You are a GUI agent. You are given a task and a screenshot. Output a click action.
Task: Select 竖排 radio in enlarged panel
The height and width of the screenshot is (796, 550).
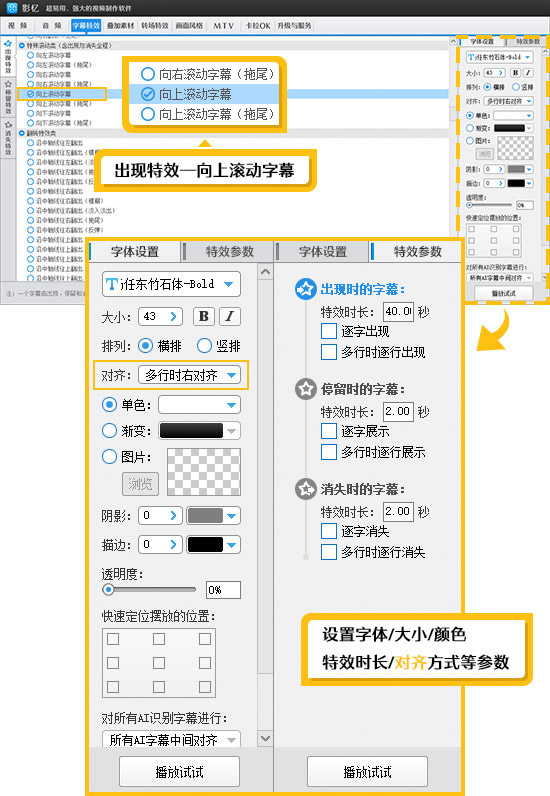204,346
